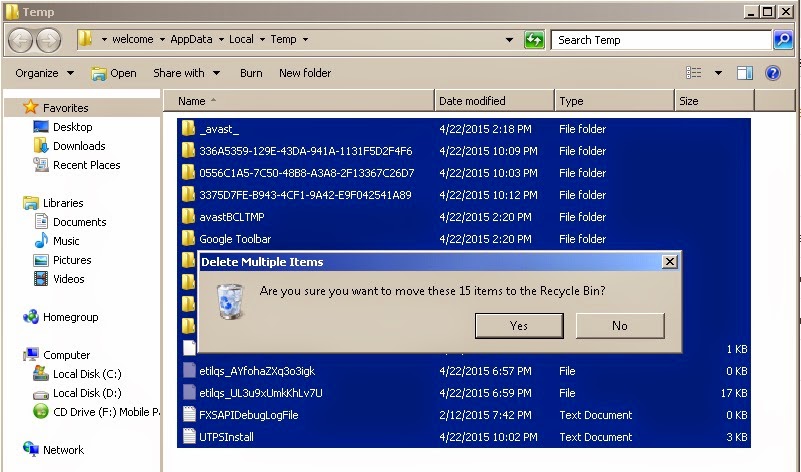Open the Help question mark icon
This screenshot has height=472, width=801.
point(773,73)
